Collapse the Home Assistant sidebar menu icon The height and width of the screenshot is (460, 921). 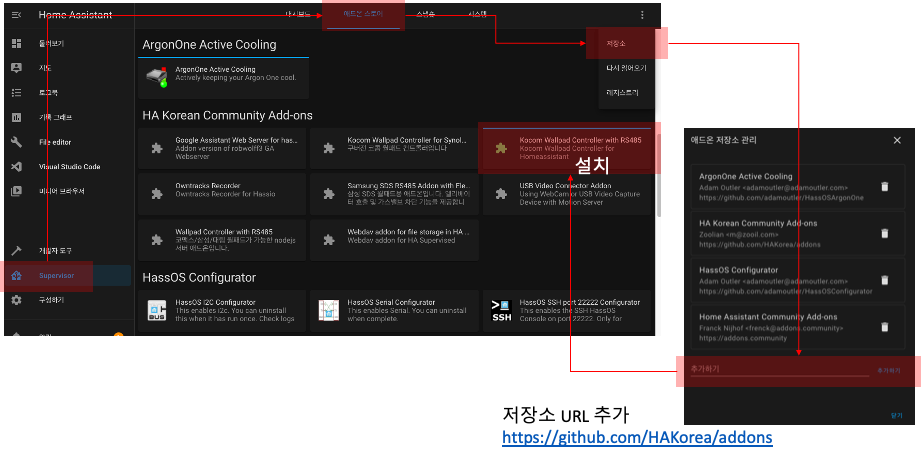(x=16, y=15)
